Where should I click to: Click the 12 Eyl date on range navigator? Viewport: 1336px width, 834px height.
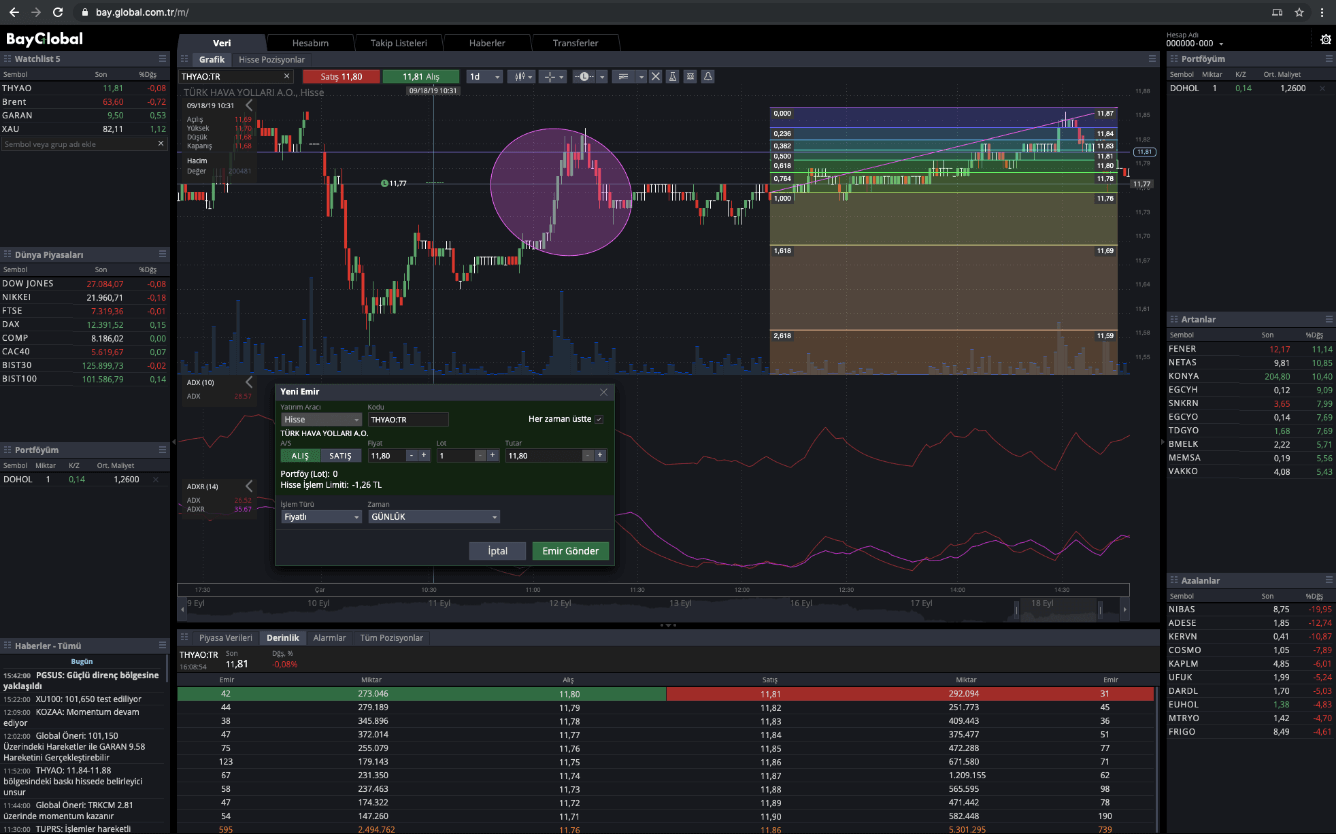(x=560, y=603)
